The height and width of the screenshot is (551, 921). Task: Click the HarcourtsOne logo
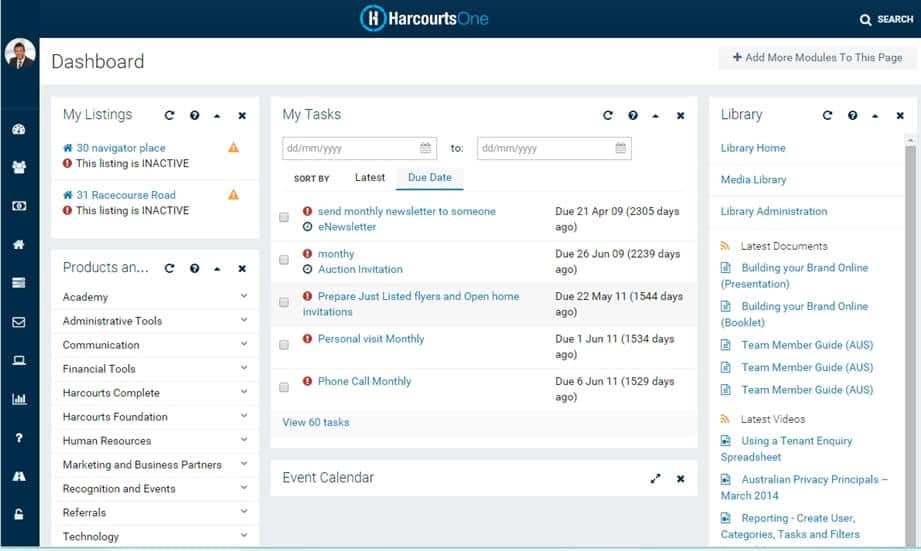click(x=424, y=18)
